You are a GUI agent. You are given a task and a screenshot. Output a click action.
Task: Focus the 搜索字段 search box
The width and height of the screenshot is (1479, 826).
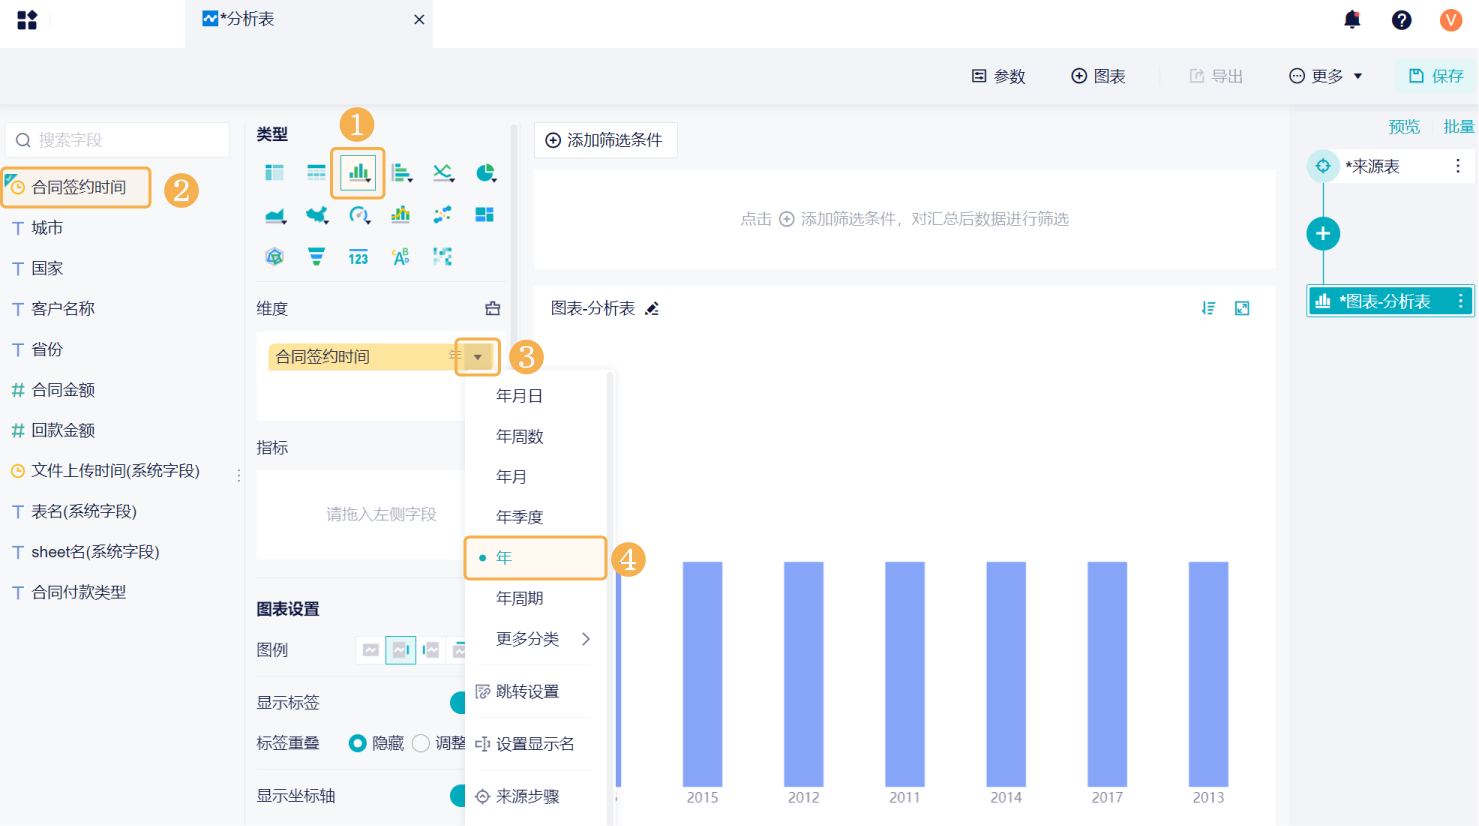coord(118,140)
